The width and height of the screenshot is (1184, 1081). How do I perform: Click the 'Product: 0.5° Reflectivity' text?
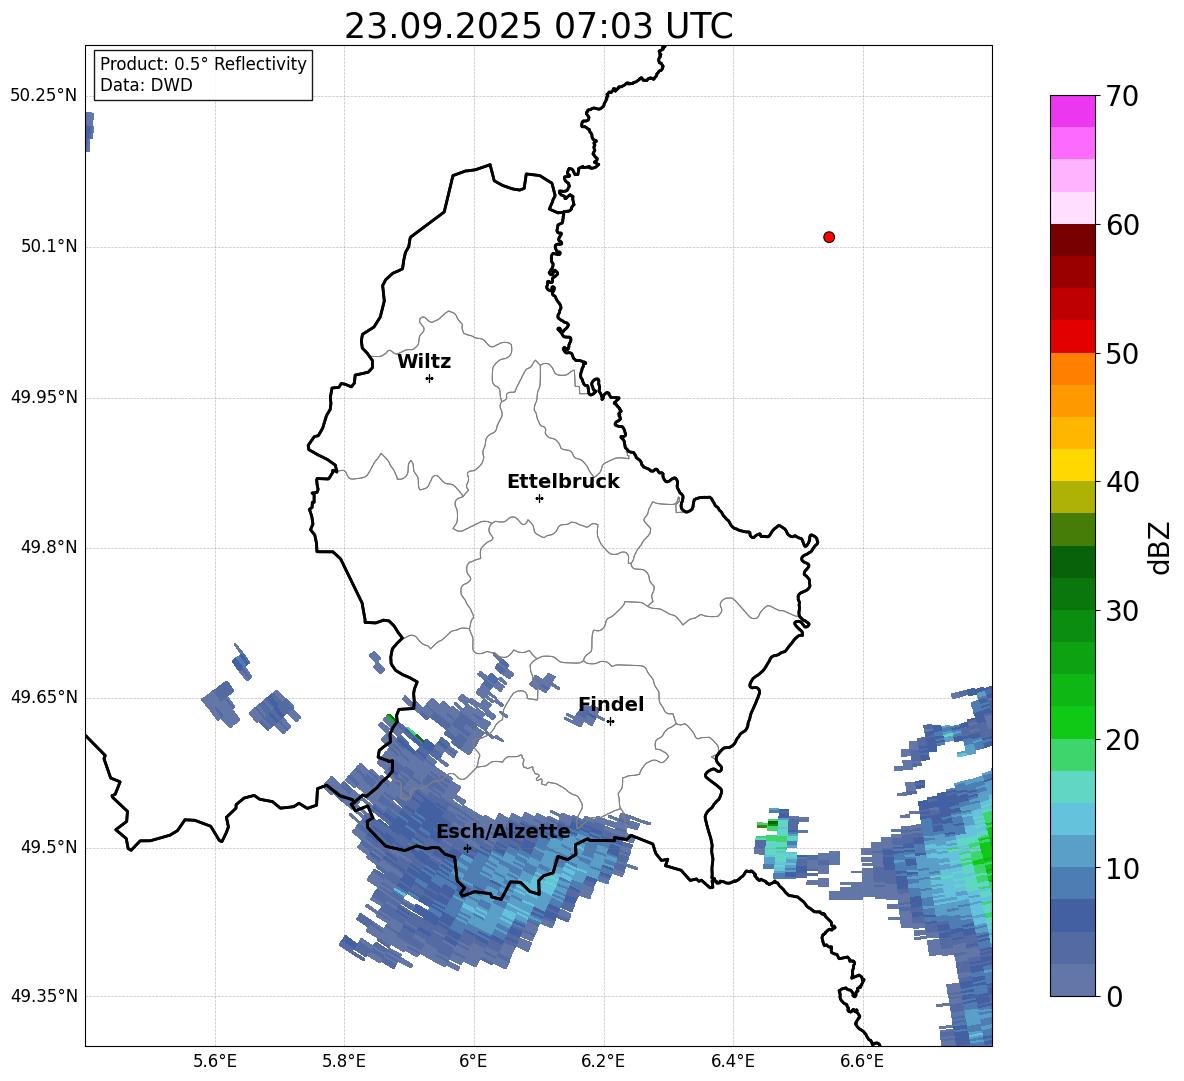[203, 63]
